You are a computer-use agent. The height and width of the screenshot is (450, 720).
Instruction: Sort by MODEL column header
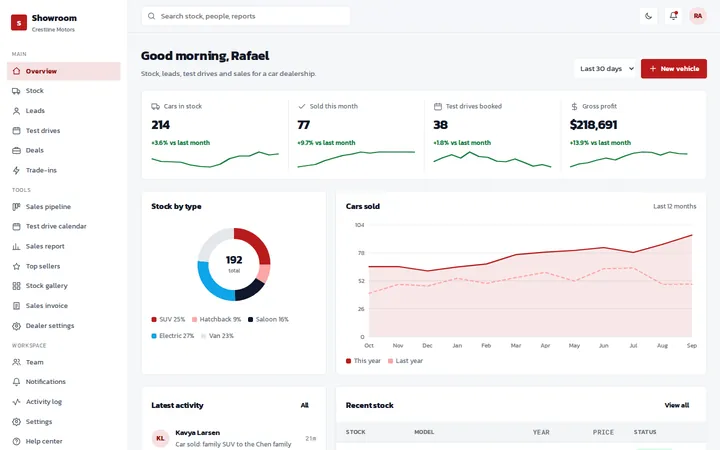(424, 432)
